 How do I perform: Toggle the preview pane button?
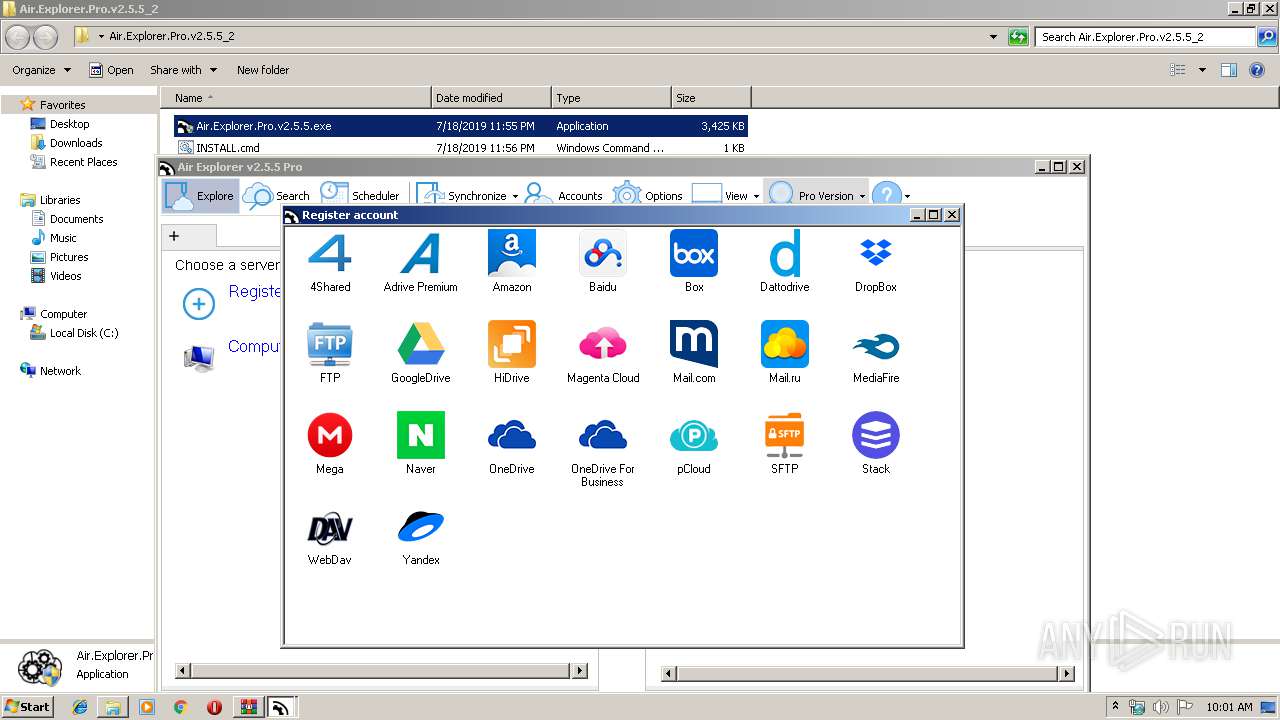(1229, 70)
